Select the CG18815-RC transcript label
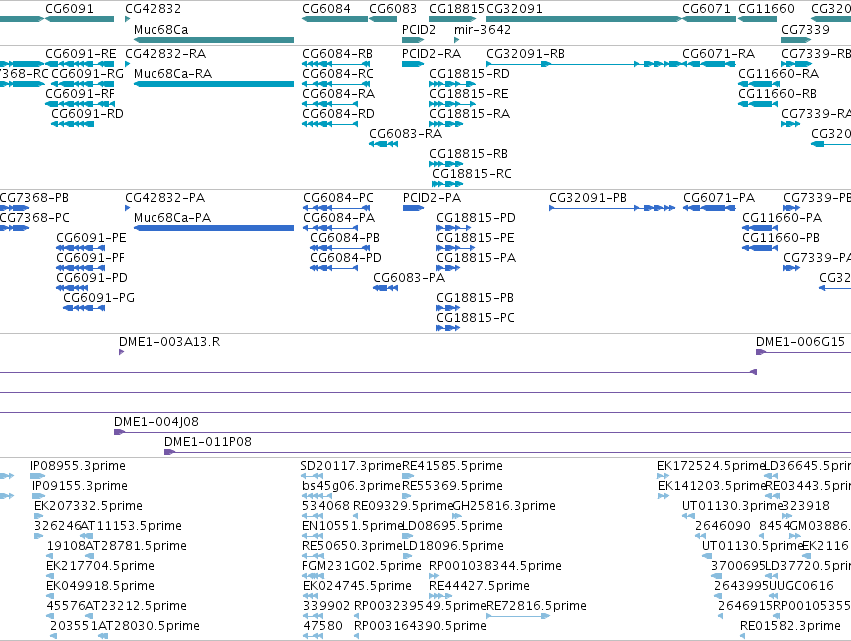This screenshot has width=851, height=641. coord(472,174)
